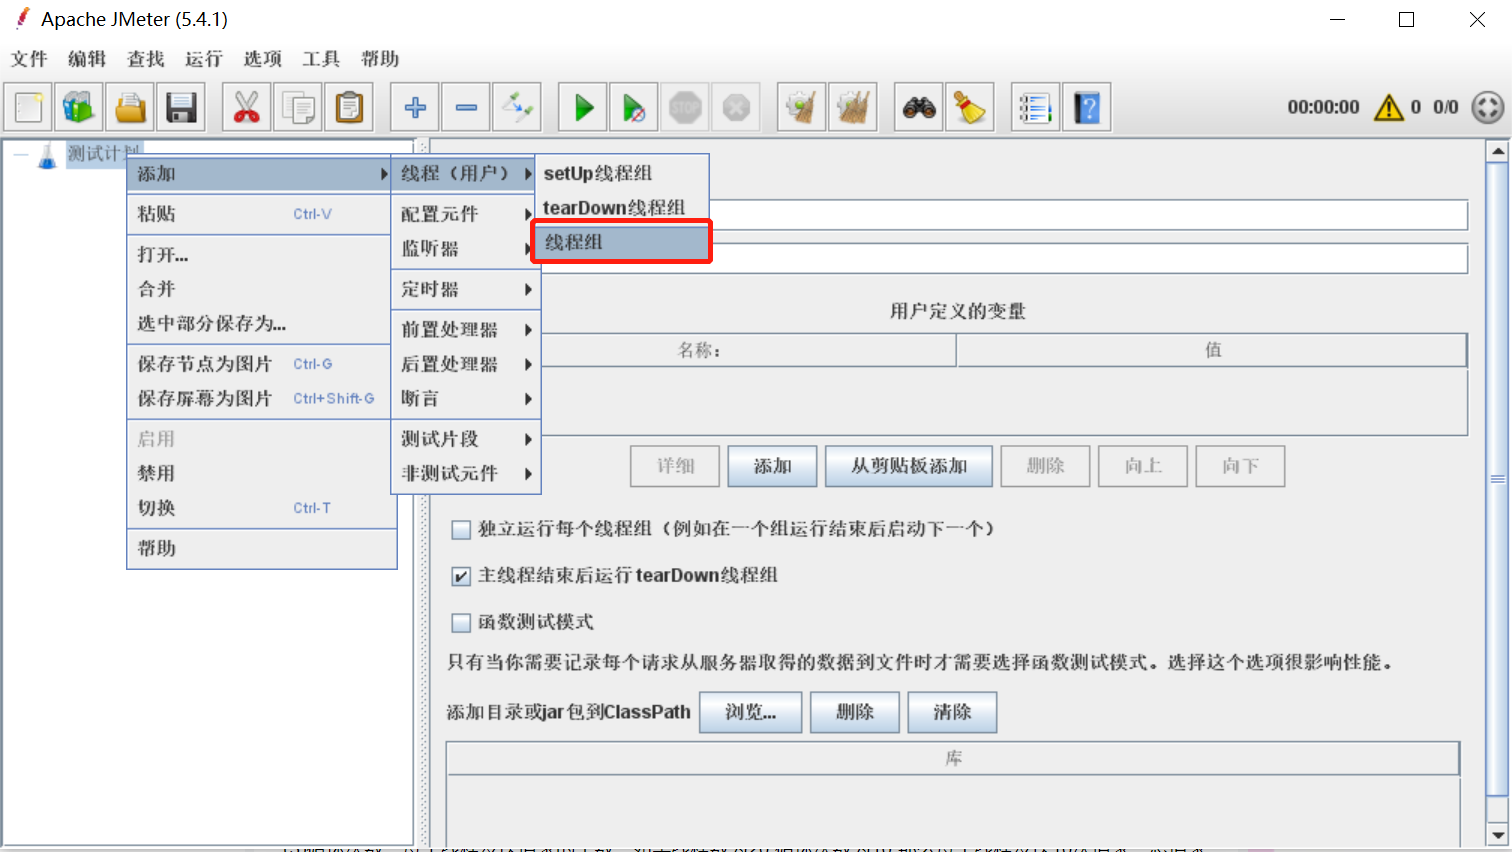
Task: Click the Cut scissors icon
Action: tap(247, 107)
